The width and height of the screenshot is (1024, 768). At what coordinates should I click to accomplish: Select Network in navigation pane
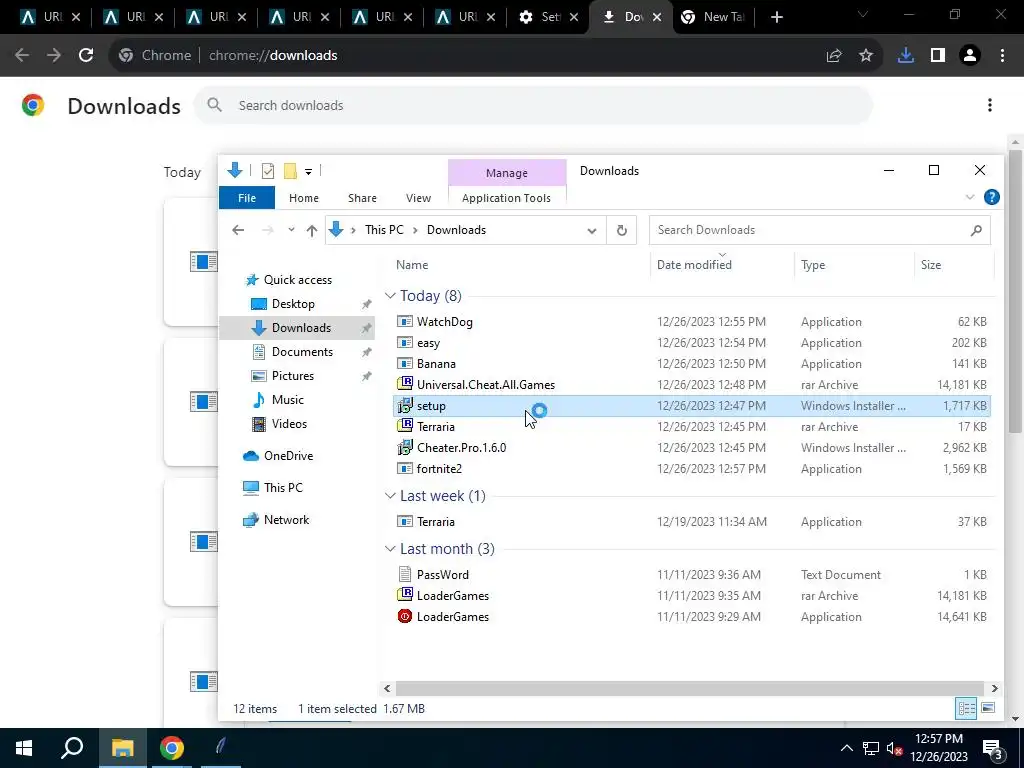286,520
